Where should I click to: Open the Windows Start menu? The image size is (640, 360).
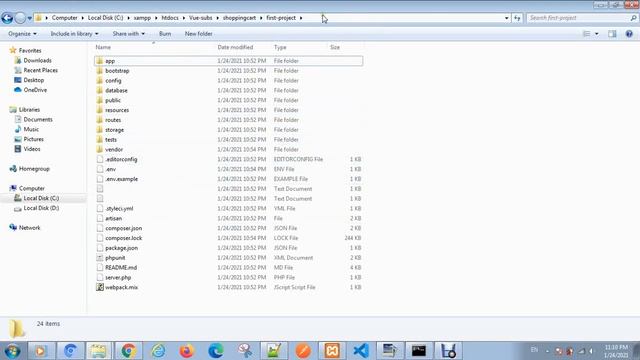(x=12, y=351)
